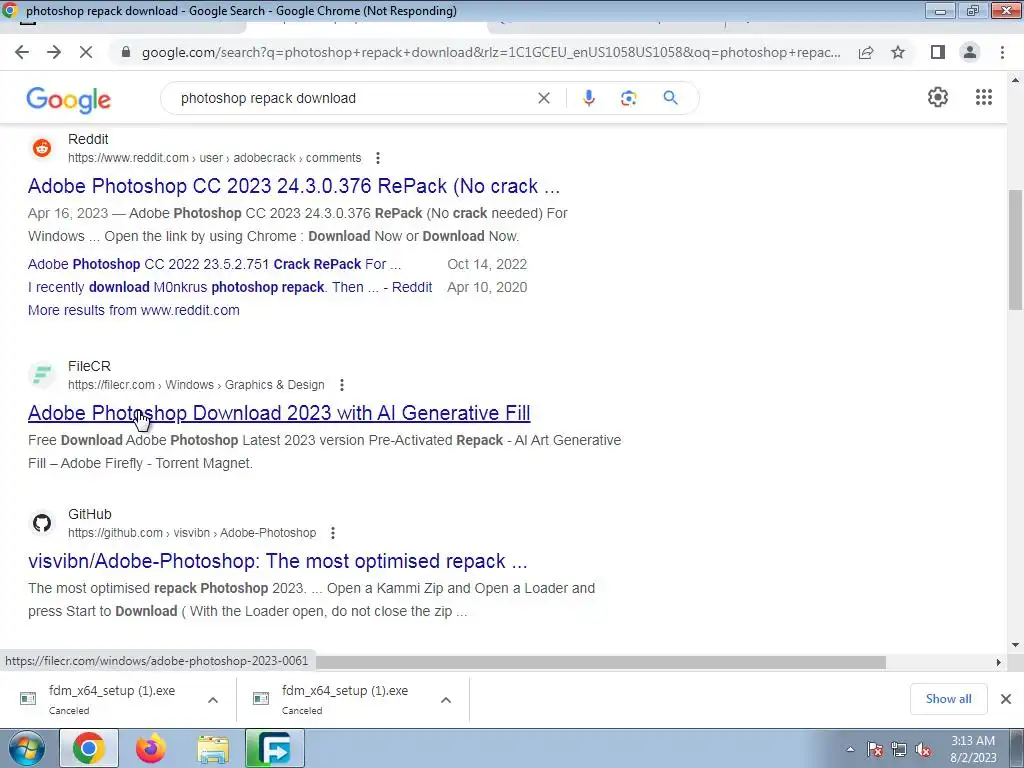
Task: Open more options for the FileCR result
Action: [x=342, y=385]
